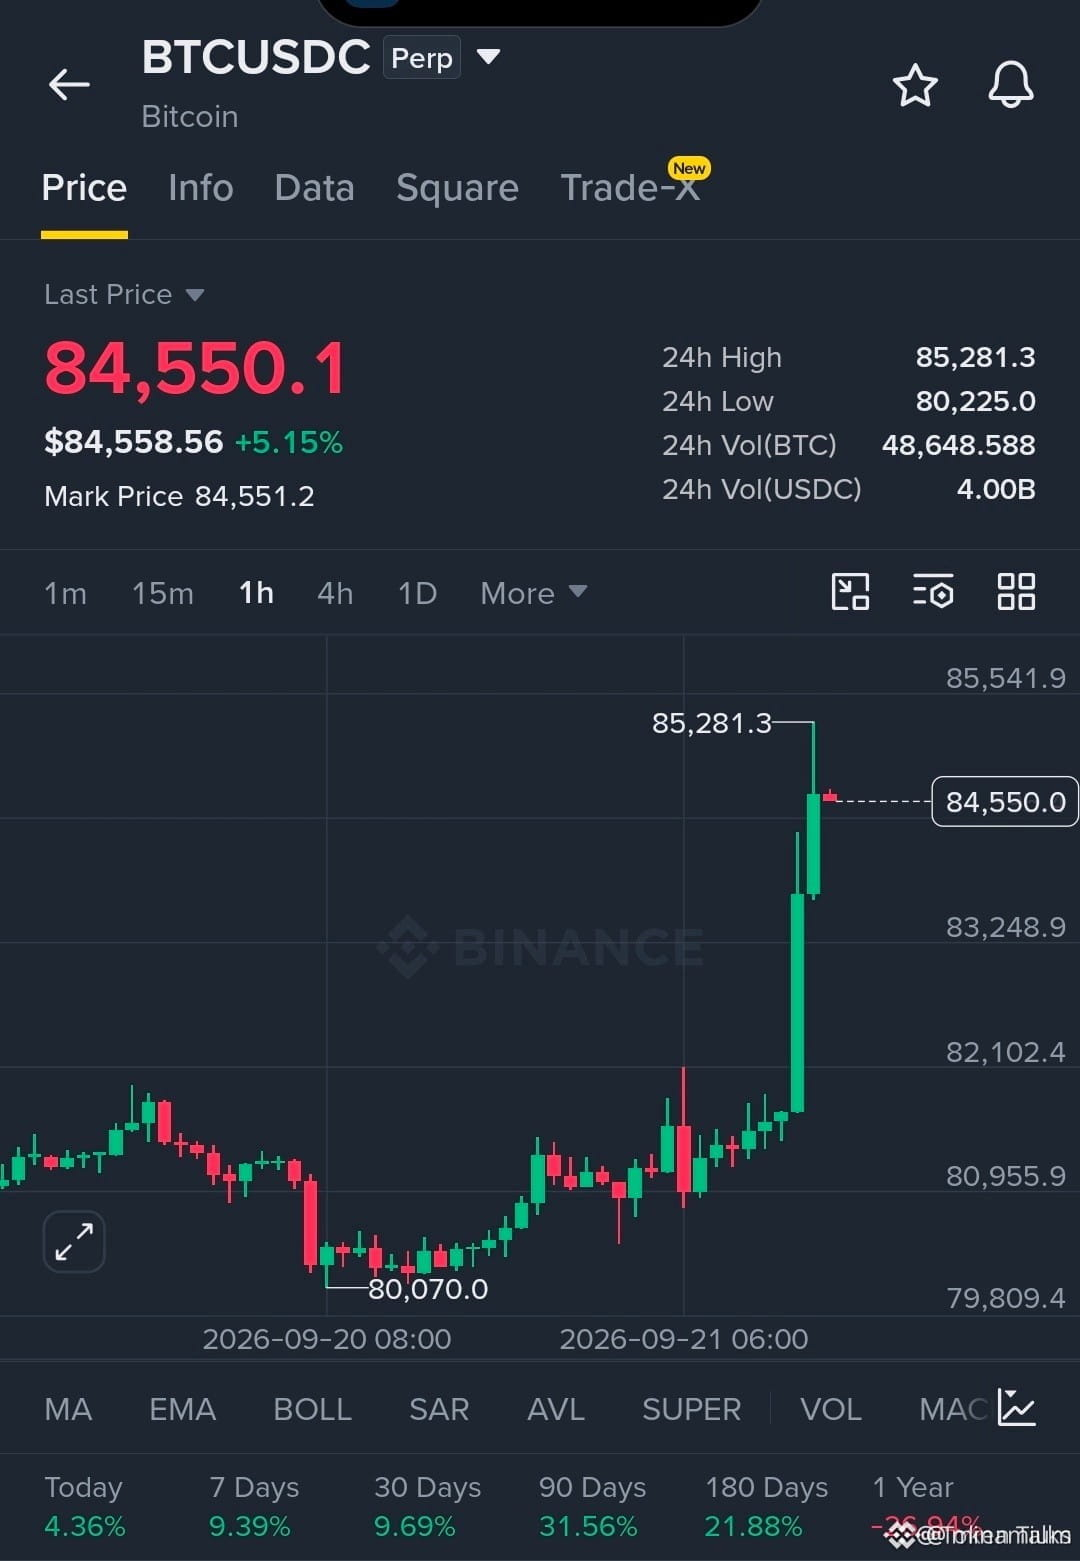
Task: Expand the BTCUSDC Perp pair dropdown
Action: coord(488,57)
